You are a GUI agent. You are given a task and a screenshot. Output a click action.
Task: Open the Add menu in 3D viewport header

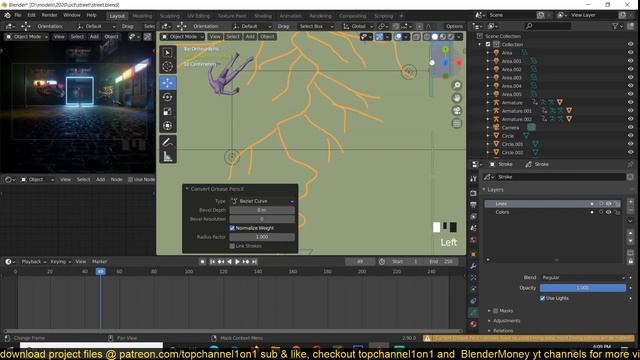(x=250, y=37)
